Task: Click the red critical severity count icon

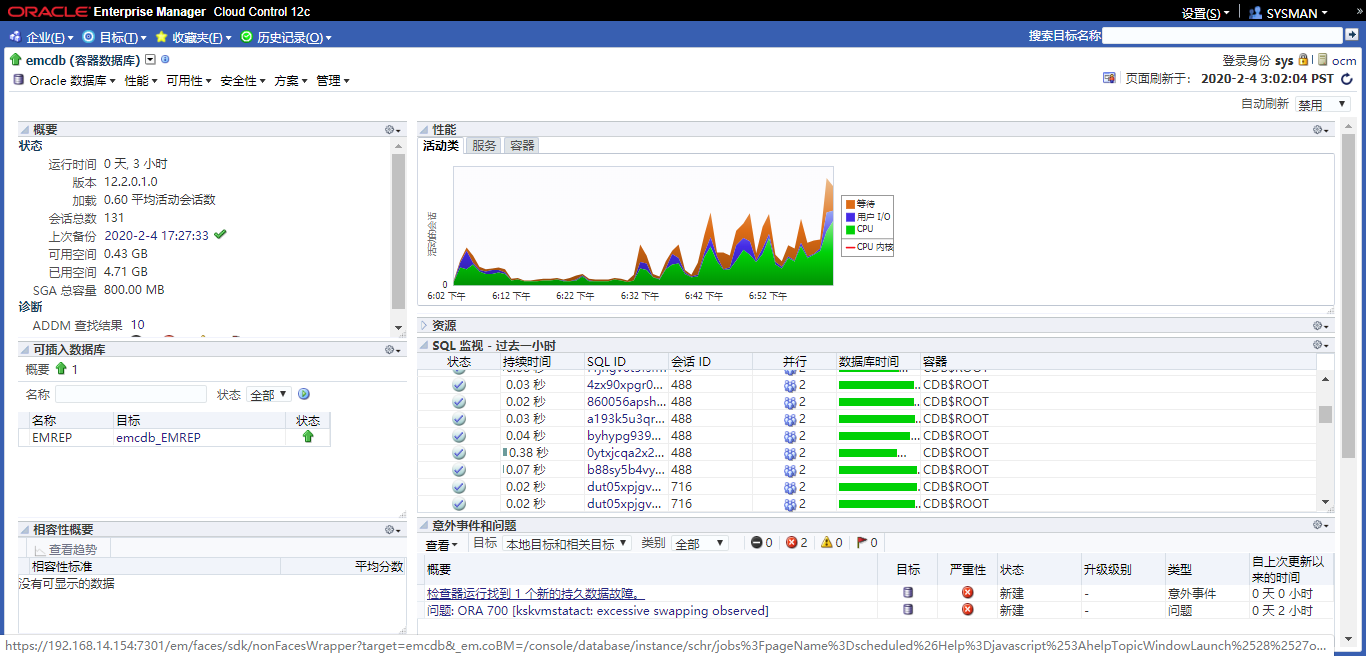Action: (792, 543)
